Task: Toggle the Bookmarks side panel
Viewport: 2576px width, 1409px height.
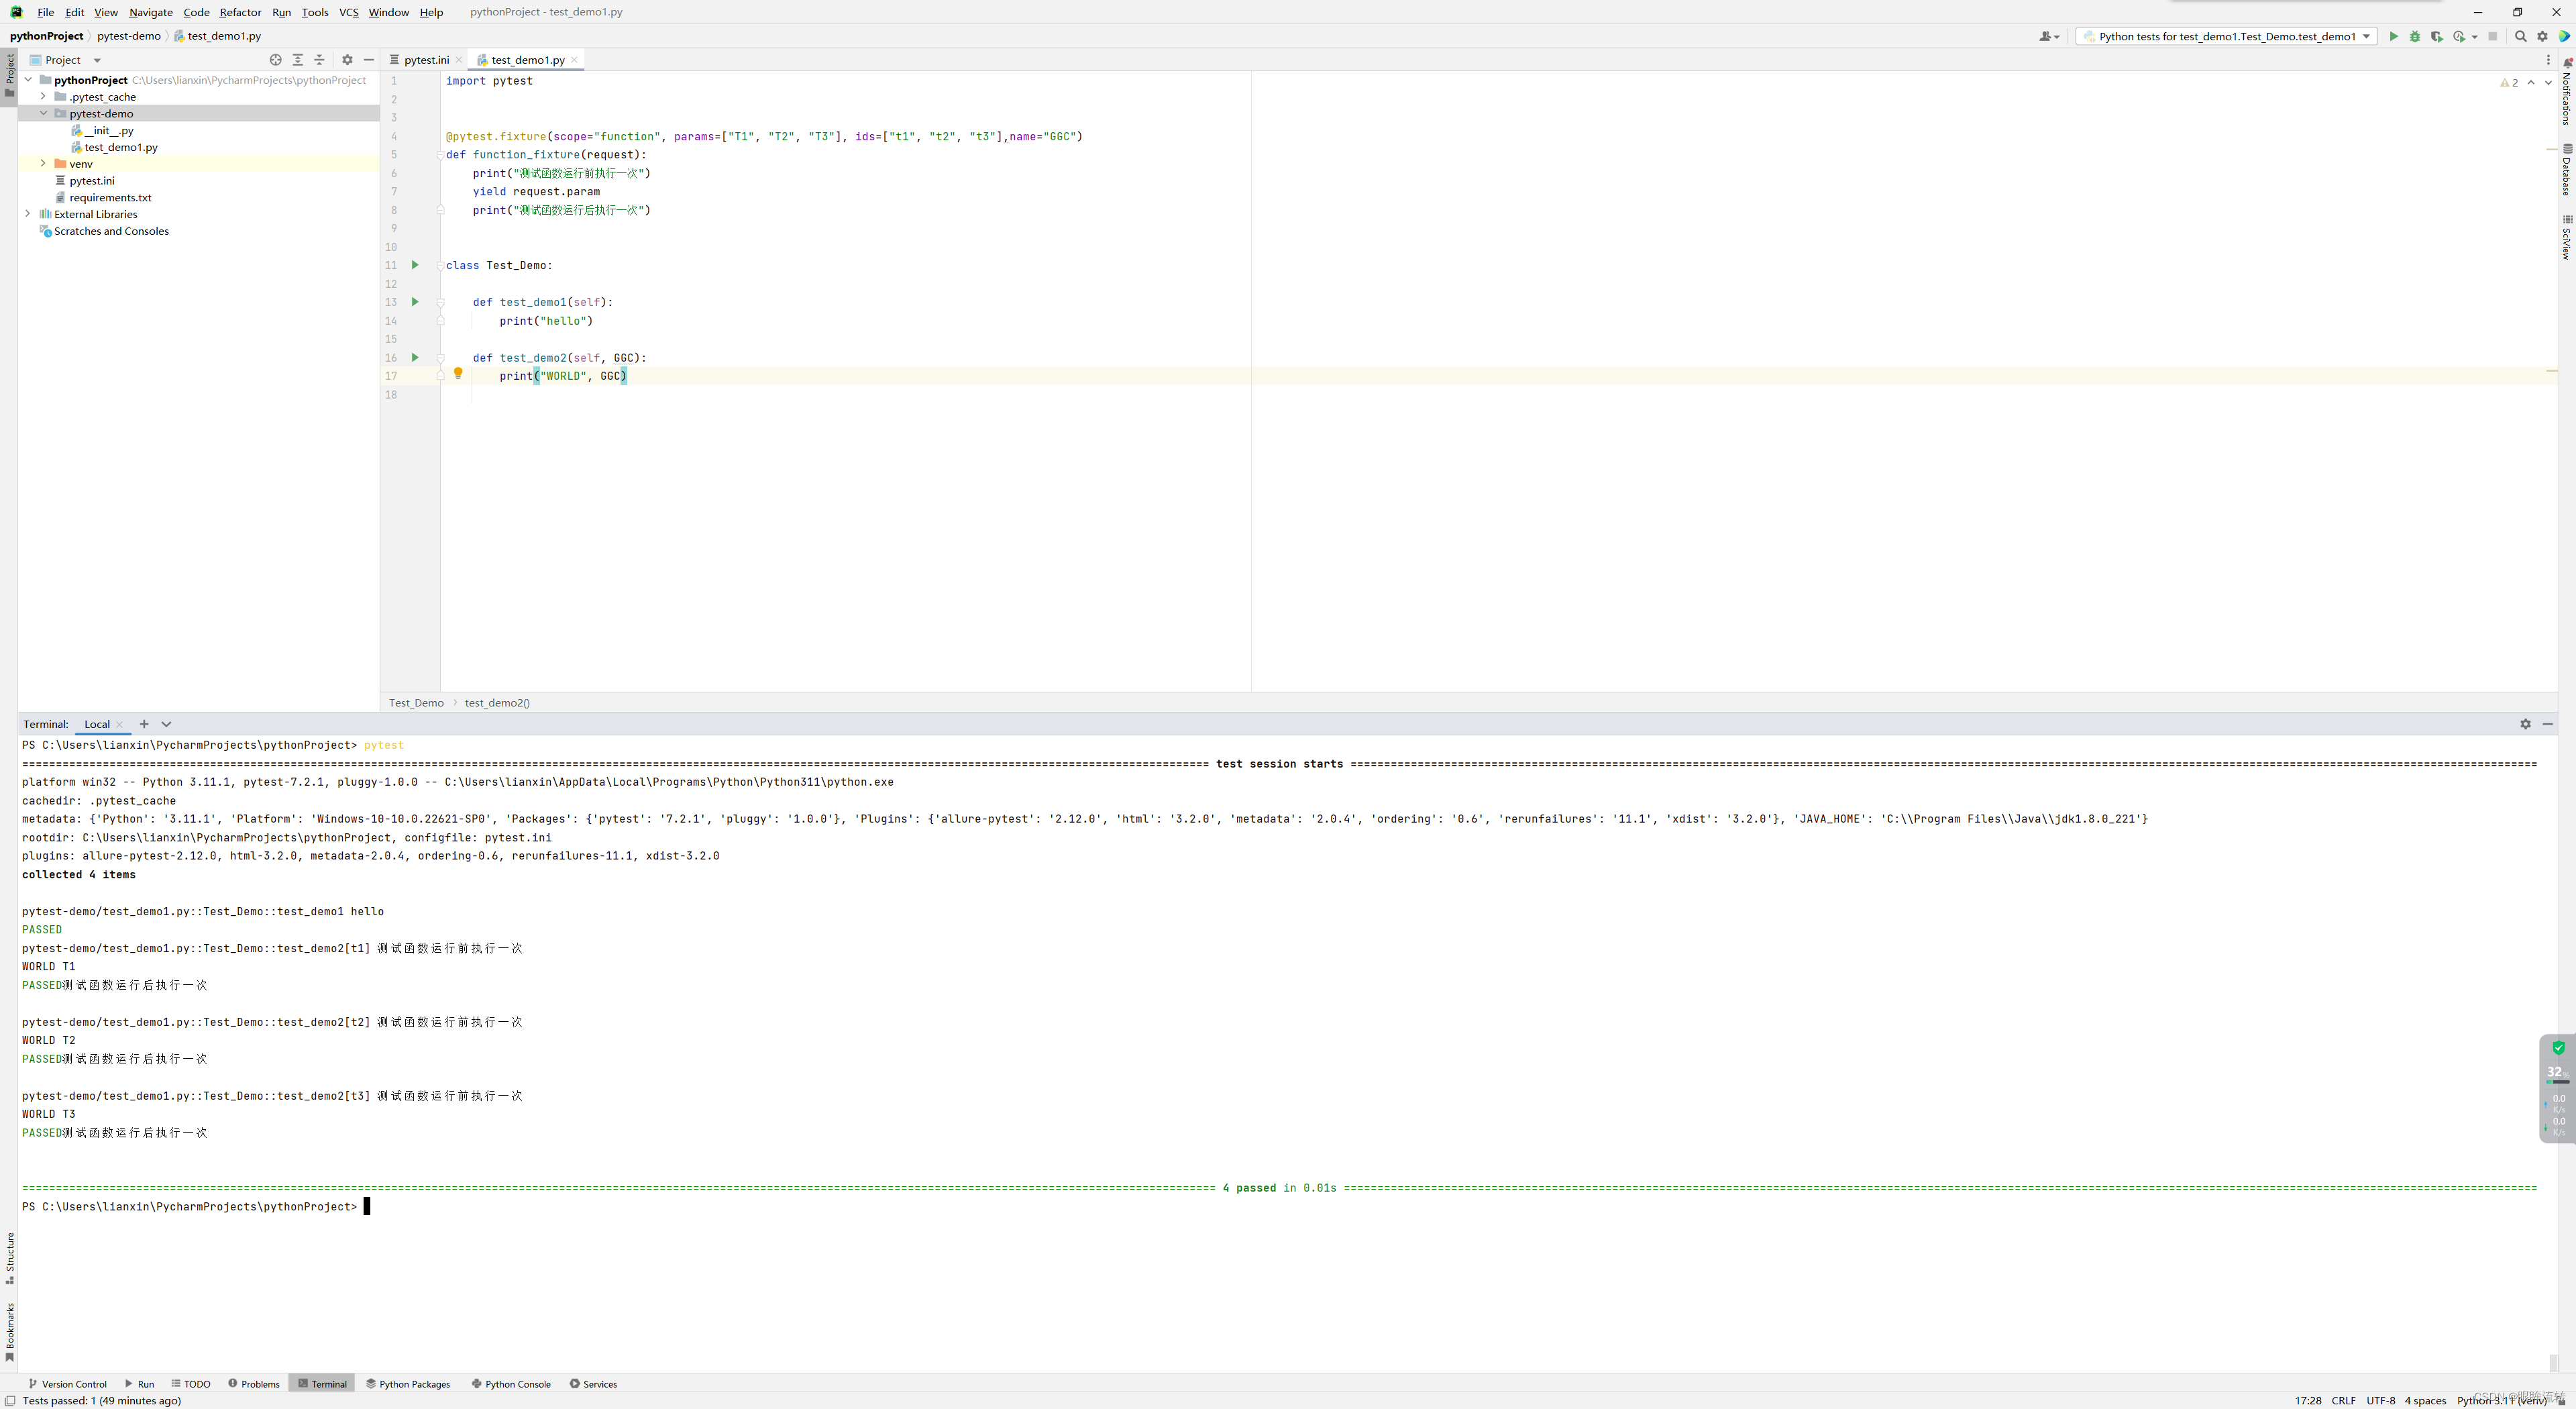Action: click(x=9, y=1332)
